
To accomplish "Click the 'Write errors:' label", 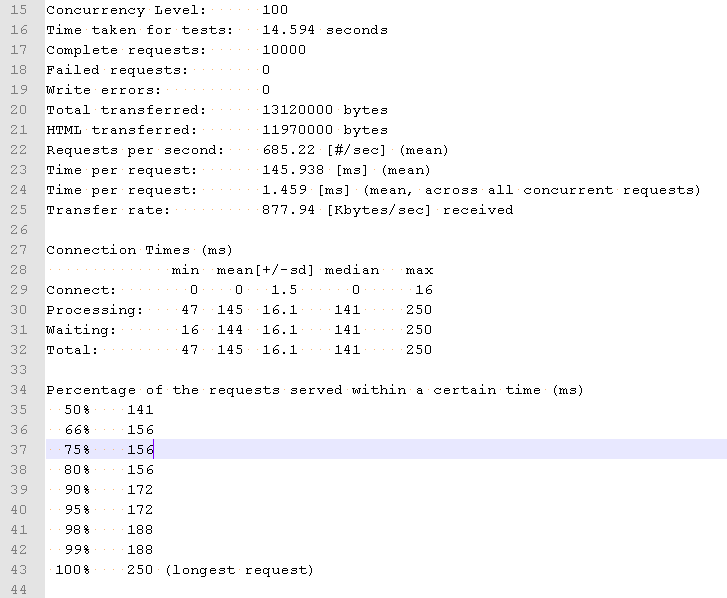I will pyautogui.click(x=103, y=89).
